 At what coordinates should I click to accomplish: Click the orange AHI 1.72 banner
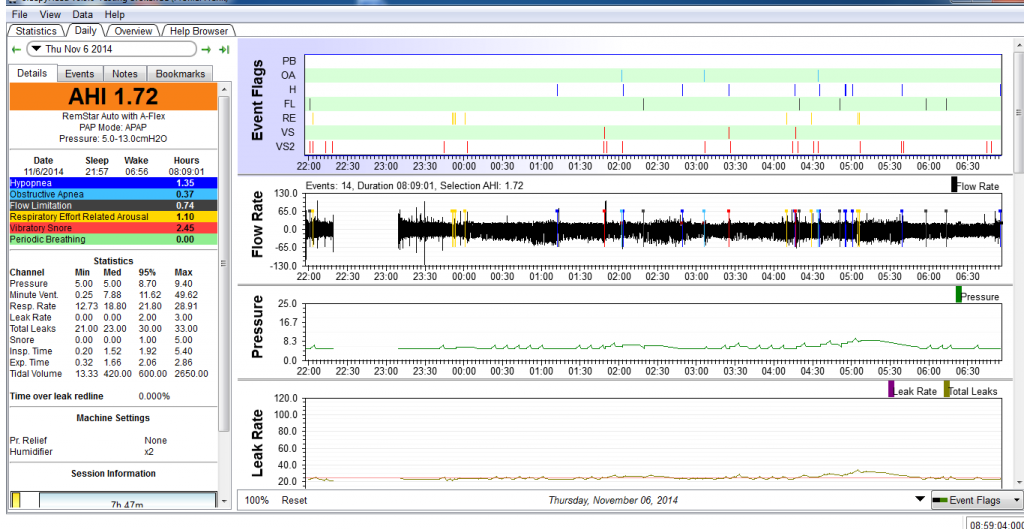point(112,97)
